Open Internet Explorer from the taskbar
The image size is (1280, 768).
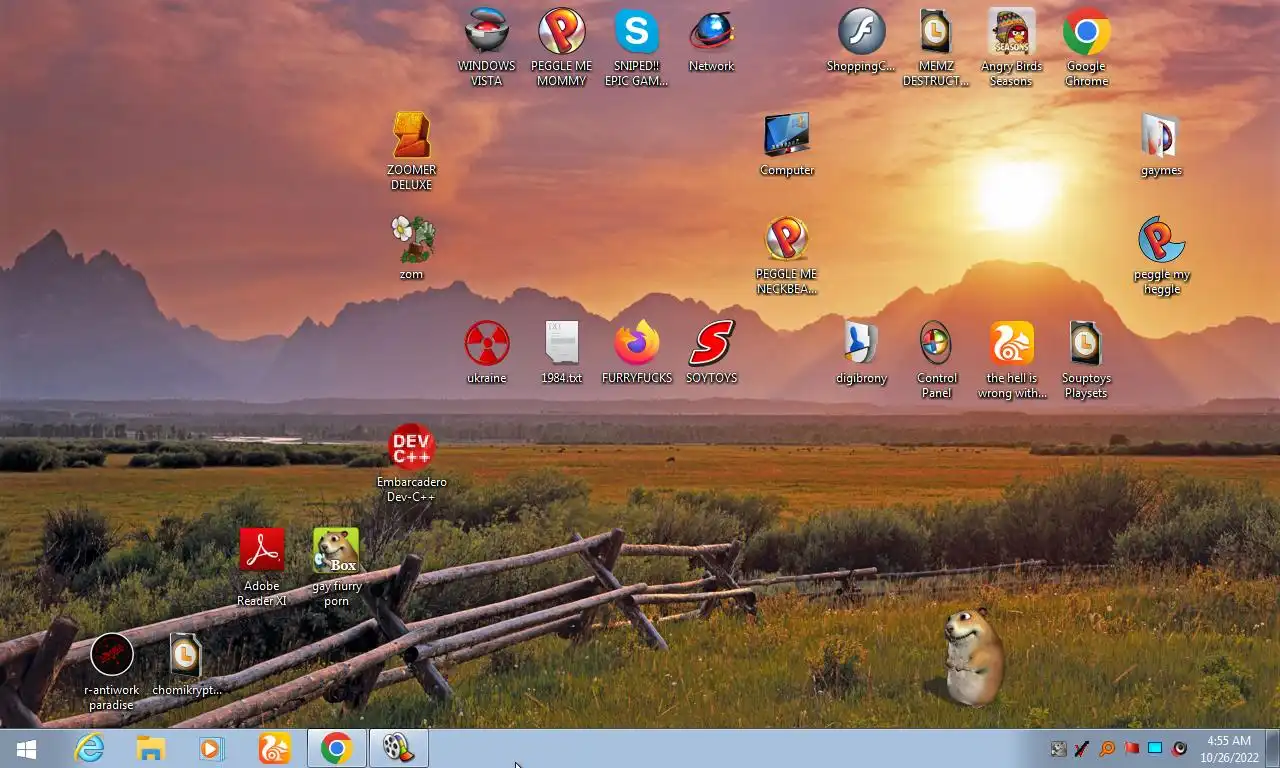(90, 748)
